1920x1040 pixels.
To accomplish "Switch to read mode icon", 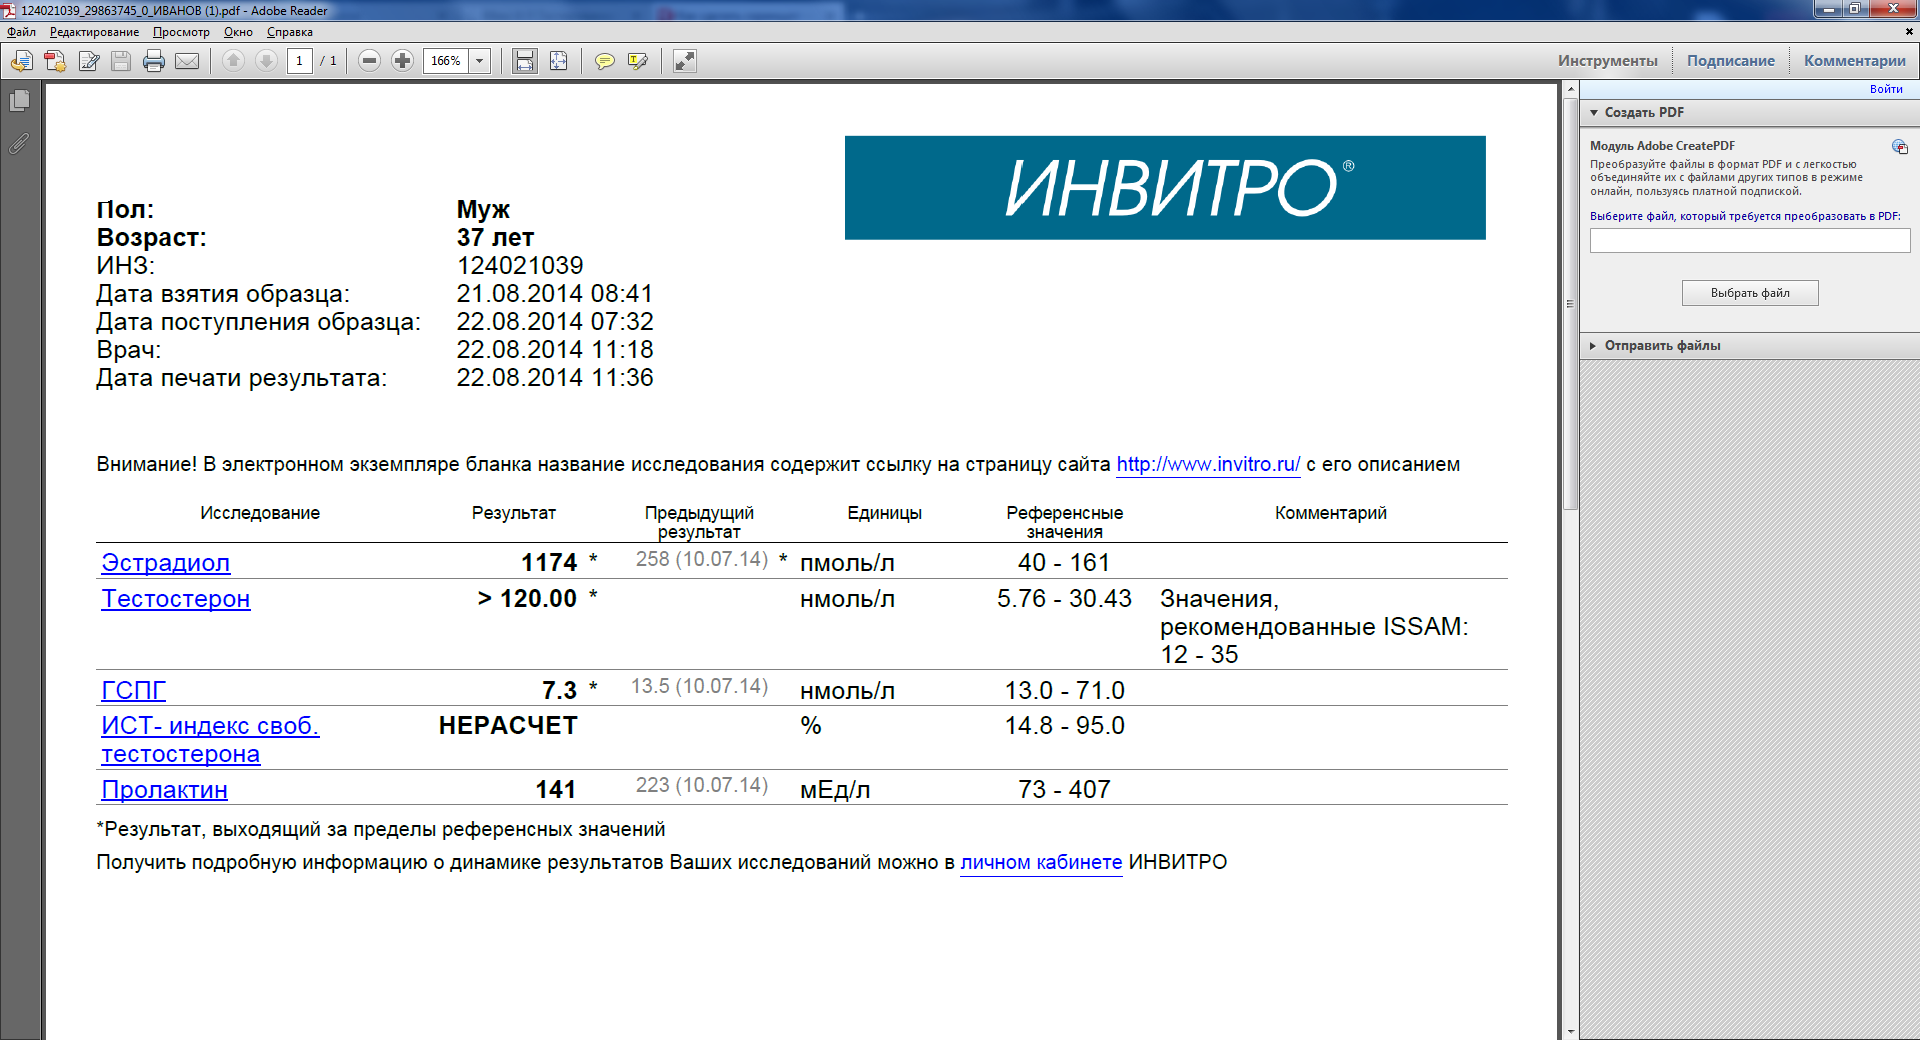I will (x=685, y=61).
